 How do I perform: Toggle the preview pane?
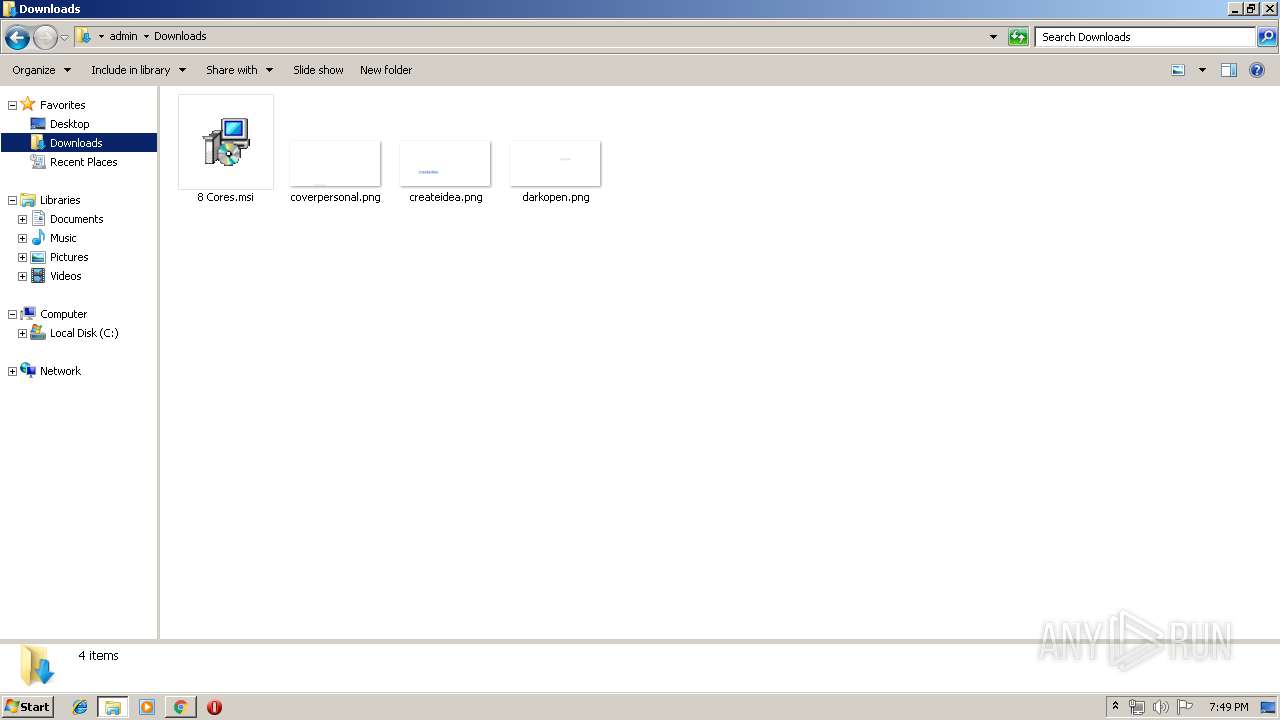point(1229,70)
